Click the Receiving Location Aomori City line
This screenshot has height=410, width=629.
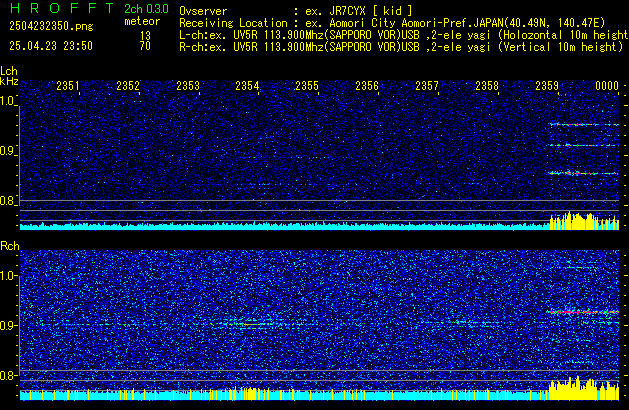click(x=392, y=23)
